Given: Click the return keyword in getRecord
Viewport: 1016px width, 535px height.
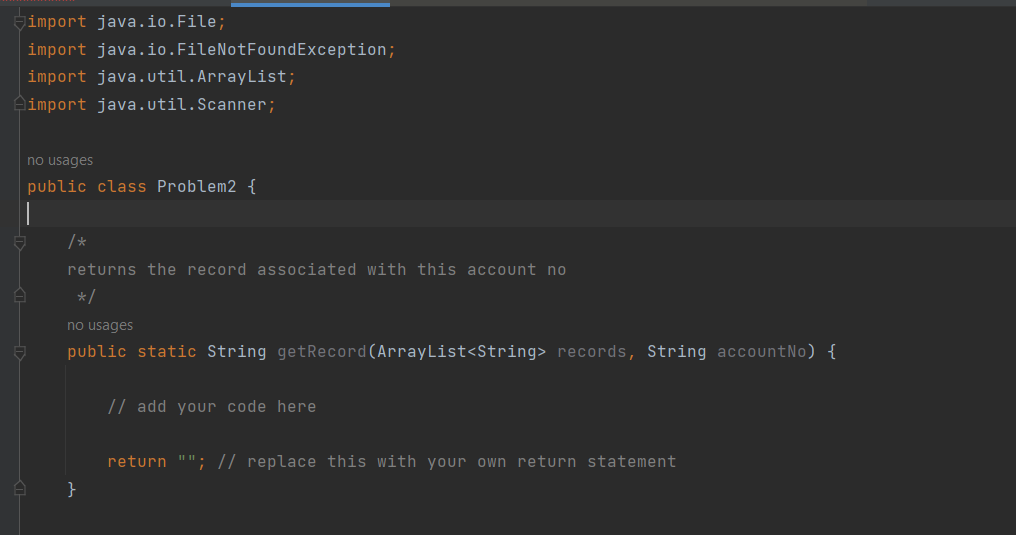Looking at the screenshot, I should click(137, 462).
